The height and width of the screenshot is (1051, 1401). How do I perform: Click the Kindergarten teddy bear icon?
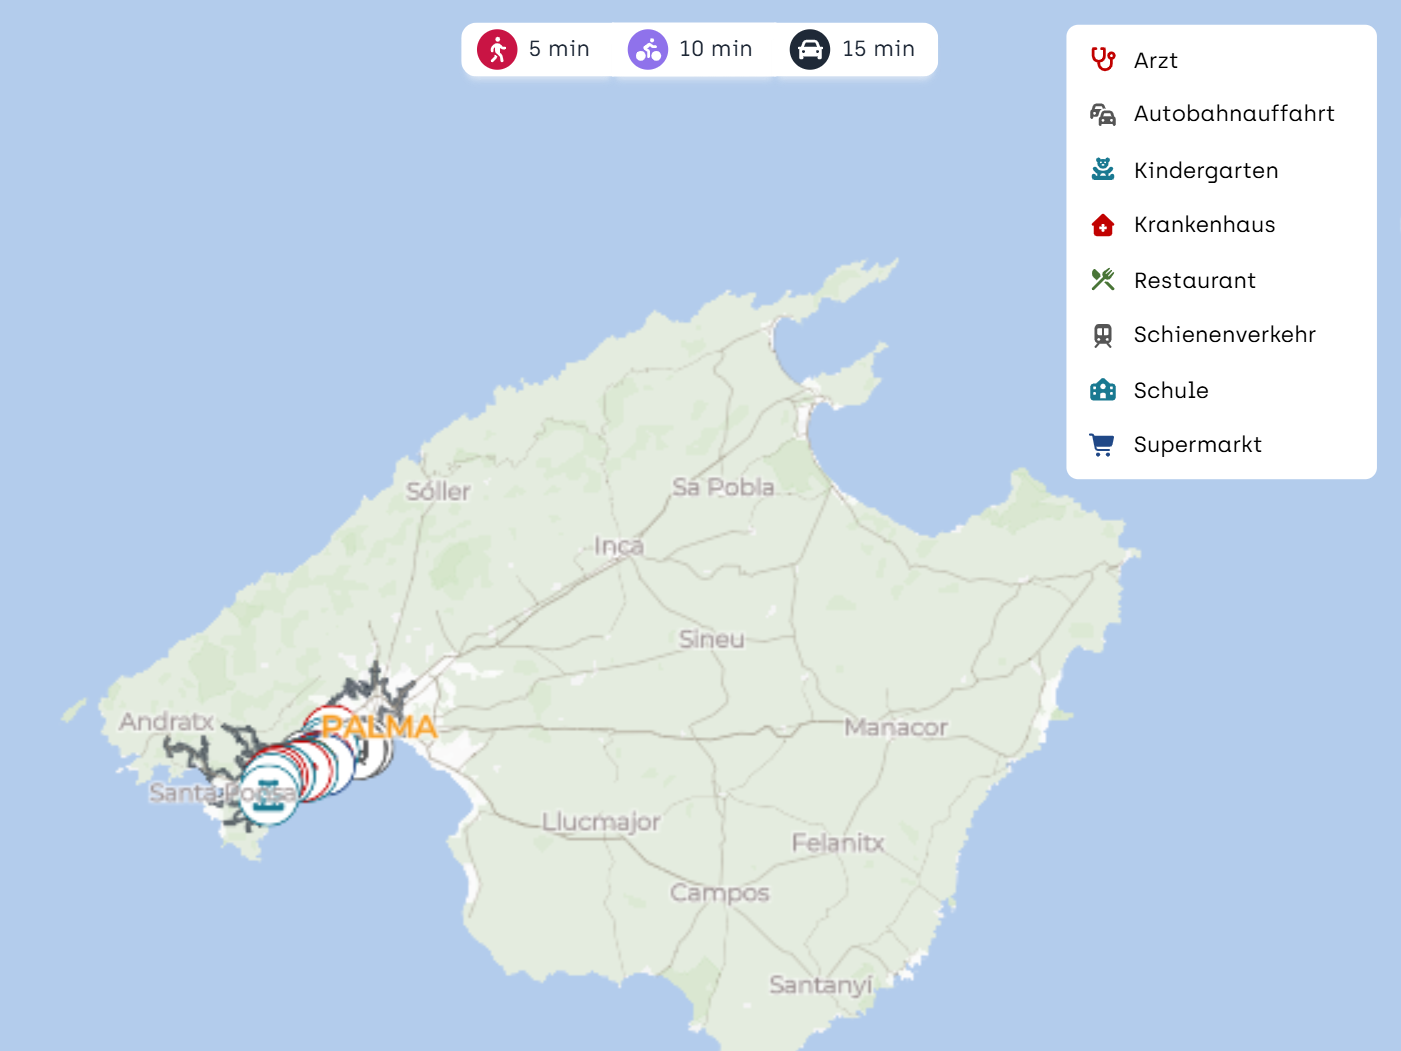[1102, 170]
